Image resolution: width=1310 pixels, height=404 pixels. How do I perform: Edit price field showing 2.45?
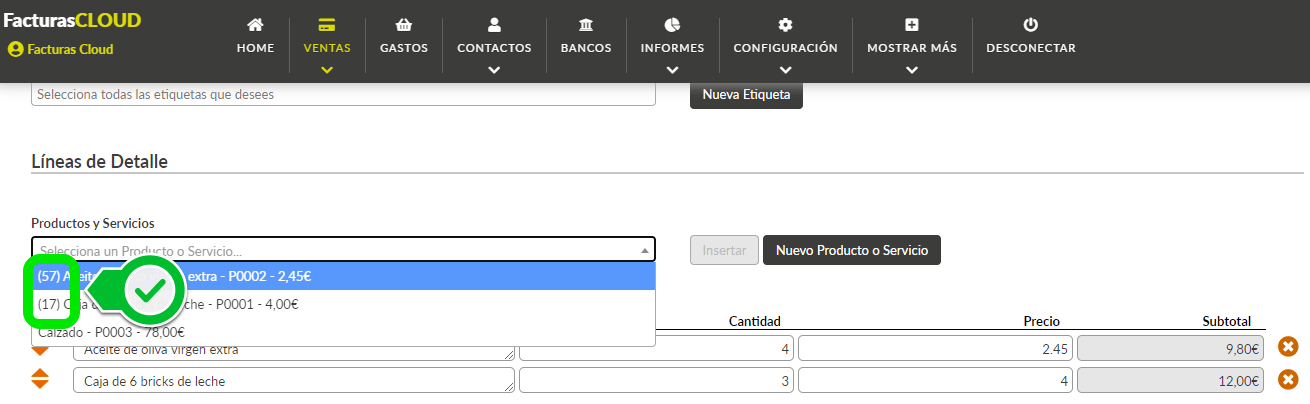point(936,348)
